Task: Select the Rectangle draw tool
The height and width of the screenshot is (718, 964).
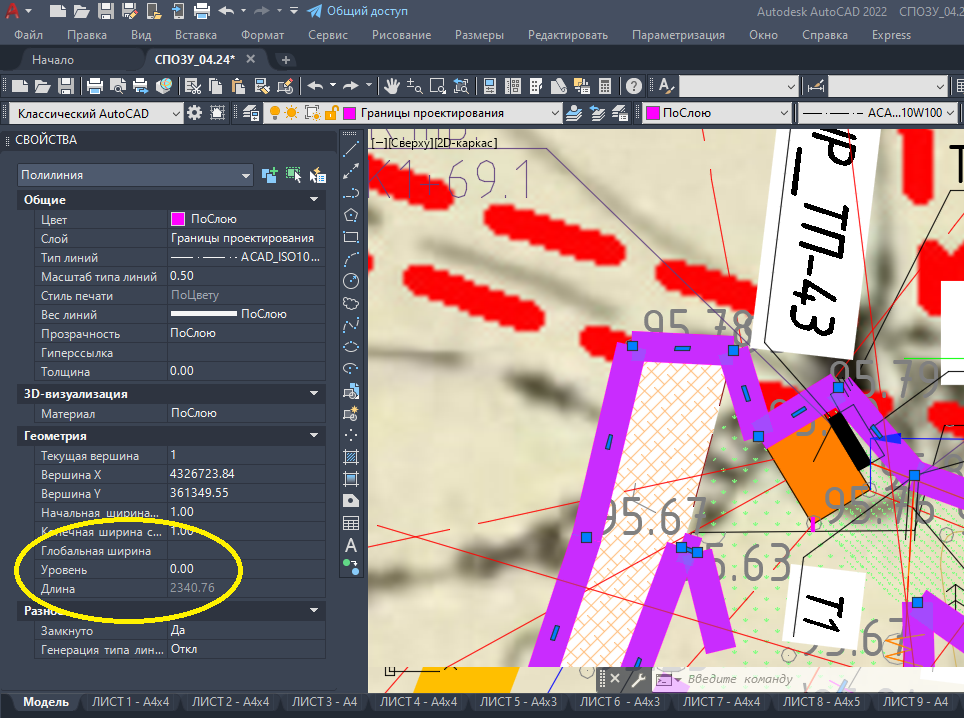Action: (350, 237)
